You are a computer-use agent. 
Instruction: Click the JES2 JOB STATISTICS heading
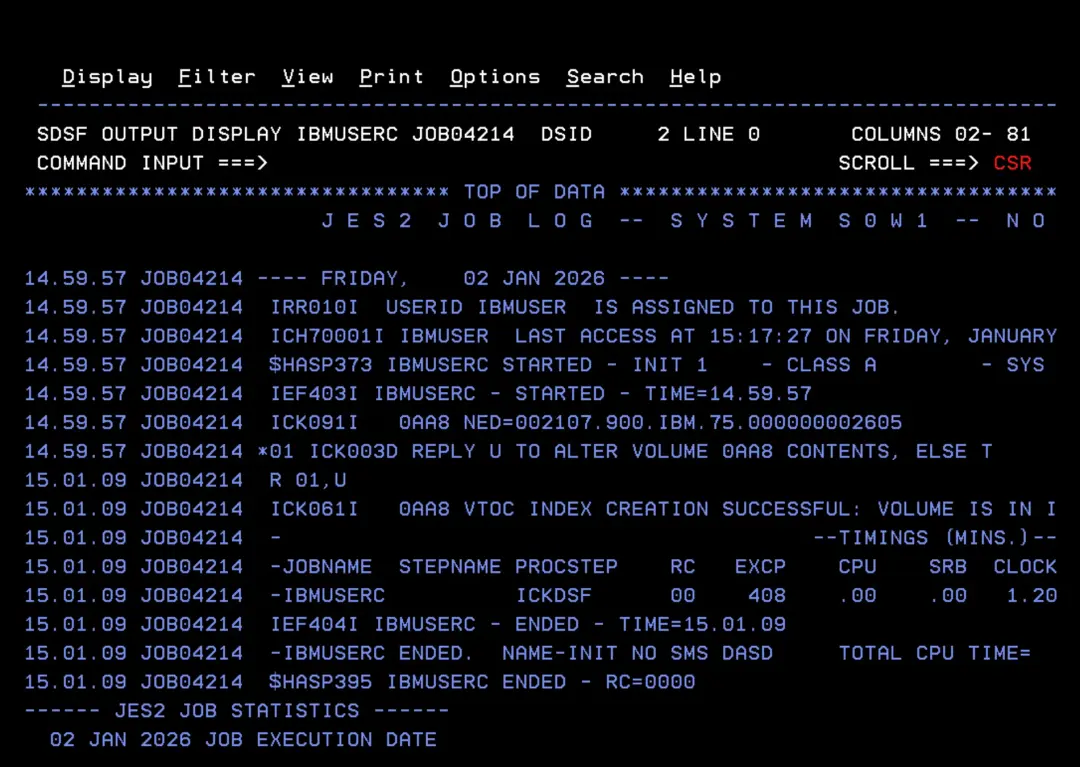coord(236,712)
